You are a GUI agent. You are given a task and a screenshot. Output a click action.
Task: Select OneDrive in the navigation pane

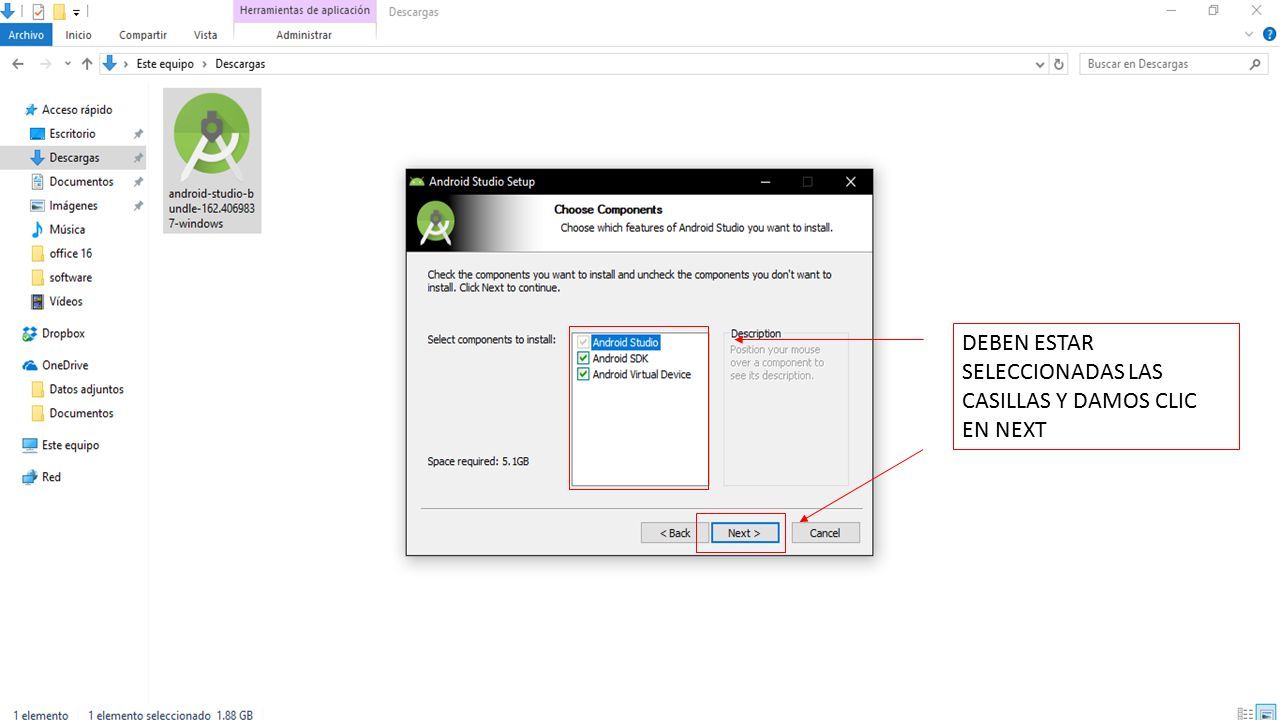click(64, 366)
